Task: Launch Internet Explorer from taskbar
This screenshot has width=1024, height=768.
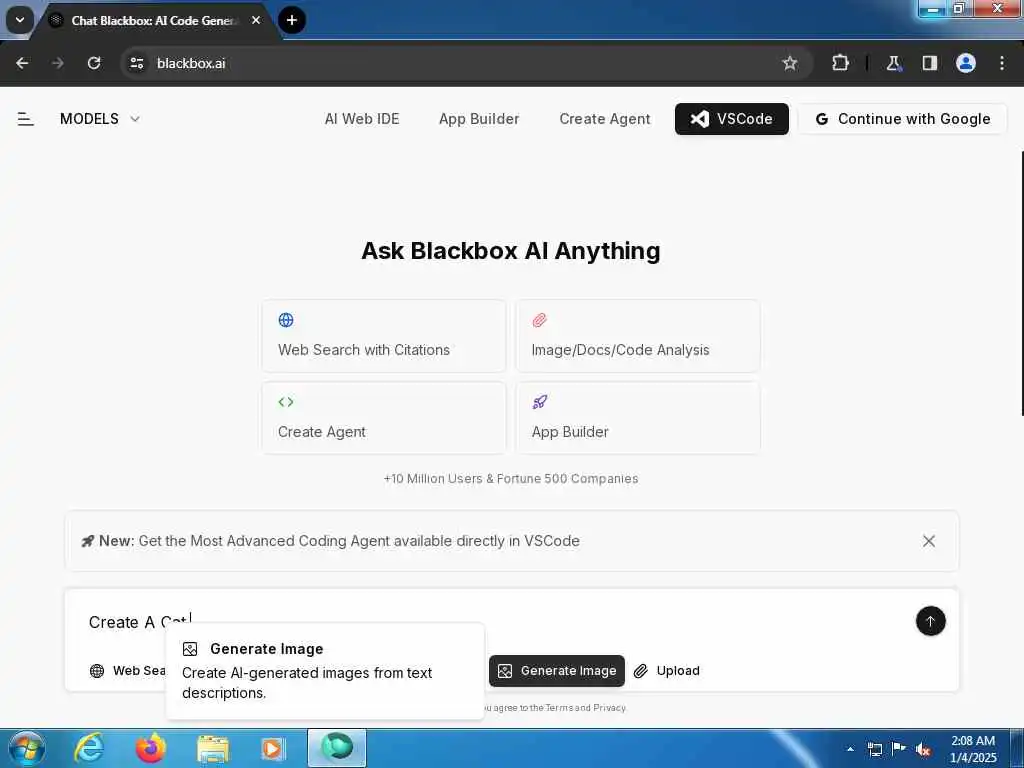Action: (x=88, y=748)
